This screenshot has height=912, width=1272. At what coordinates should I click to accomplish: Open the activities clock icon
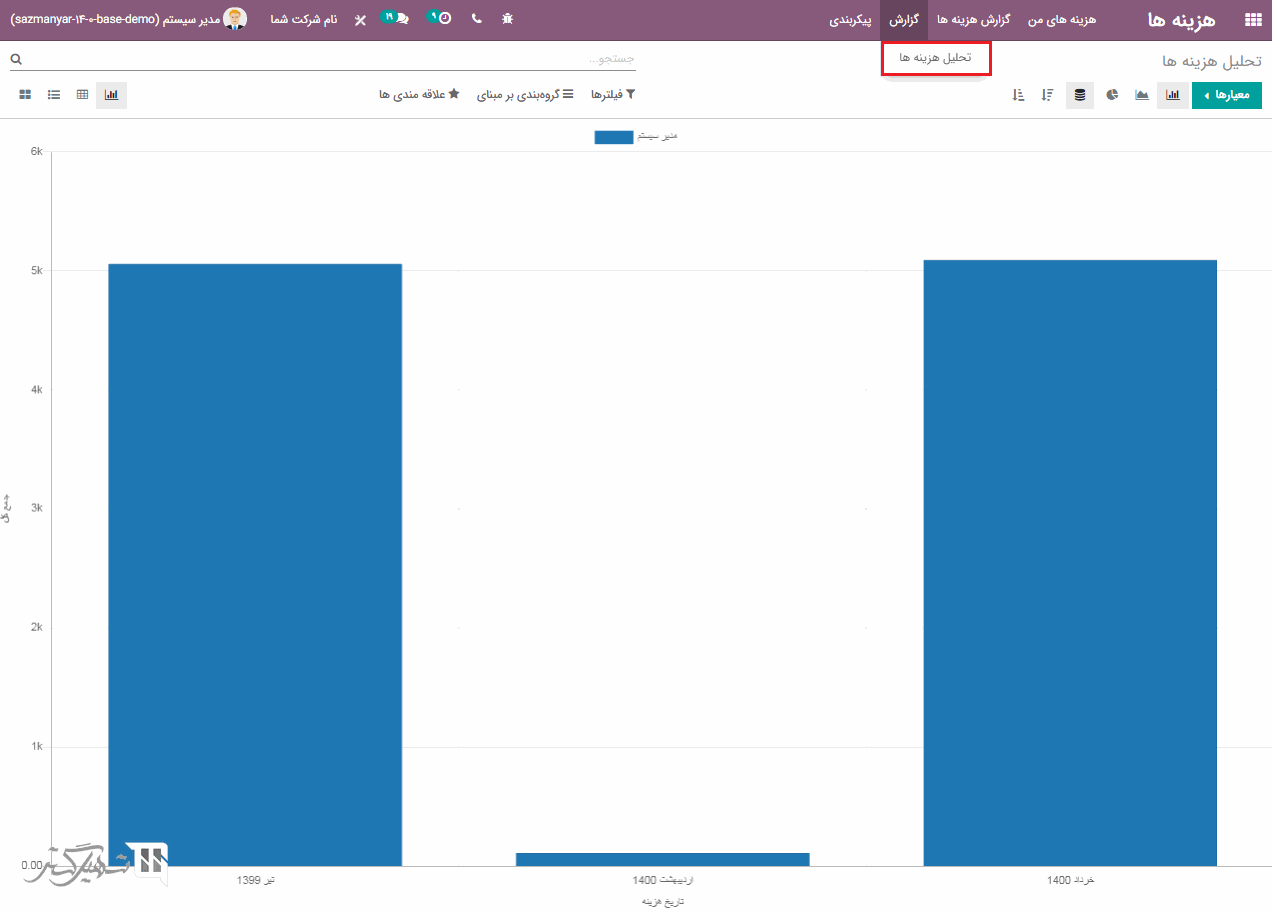440,19
